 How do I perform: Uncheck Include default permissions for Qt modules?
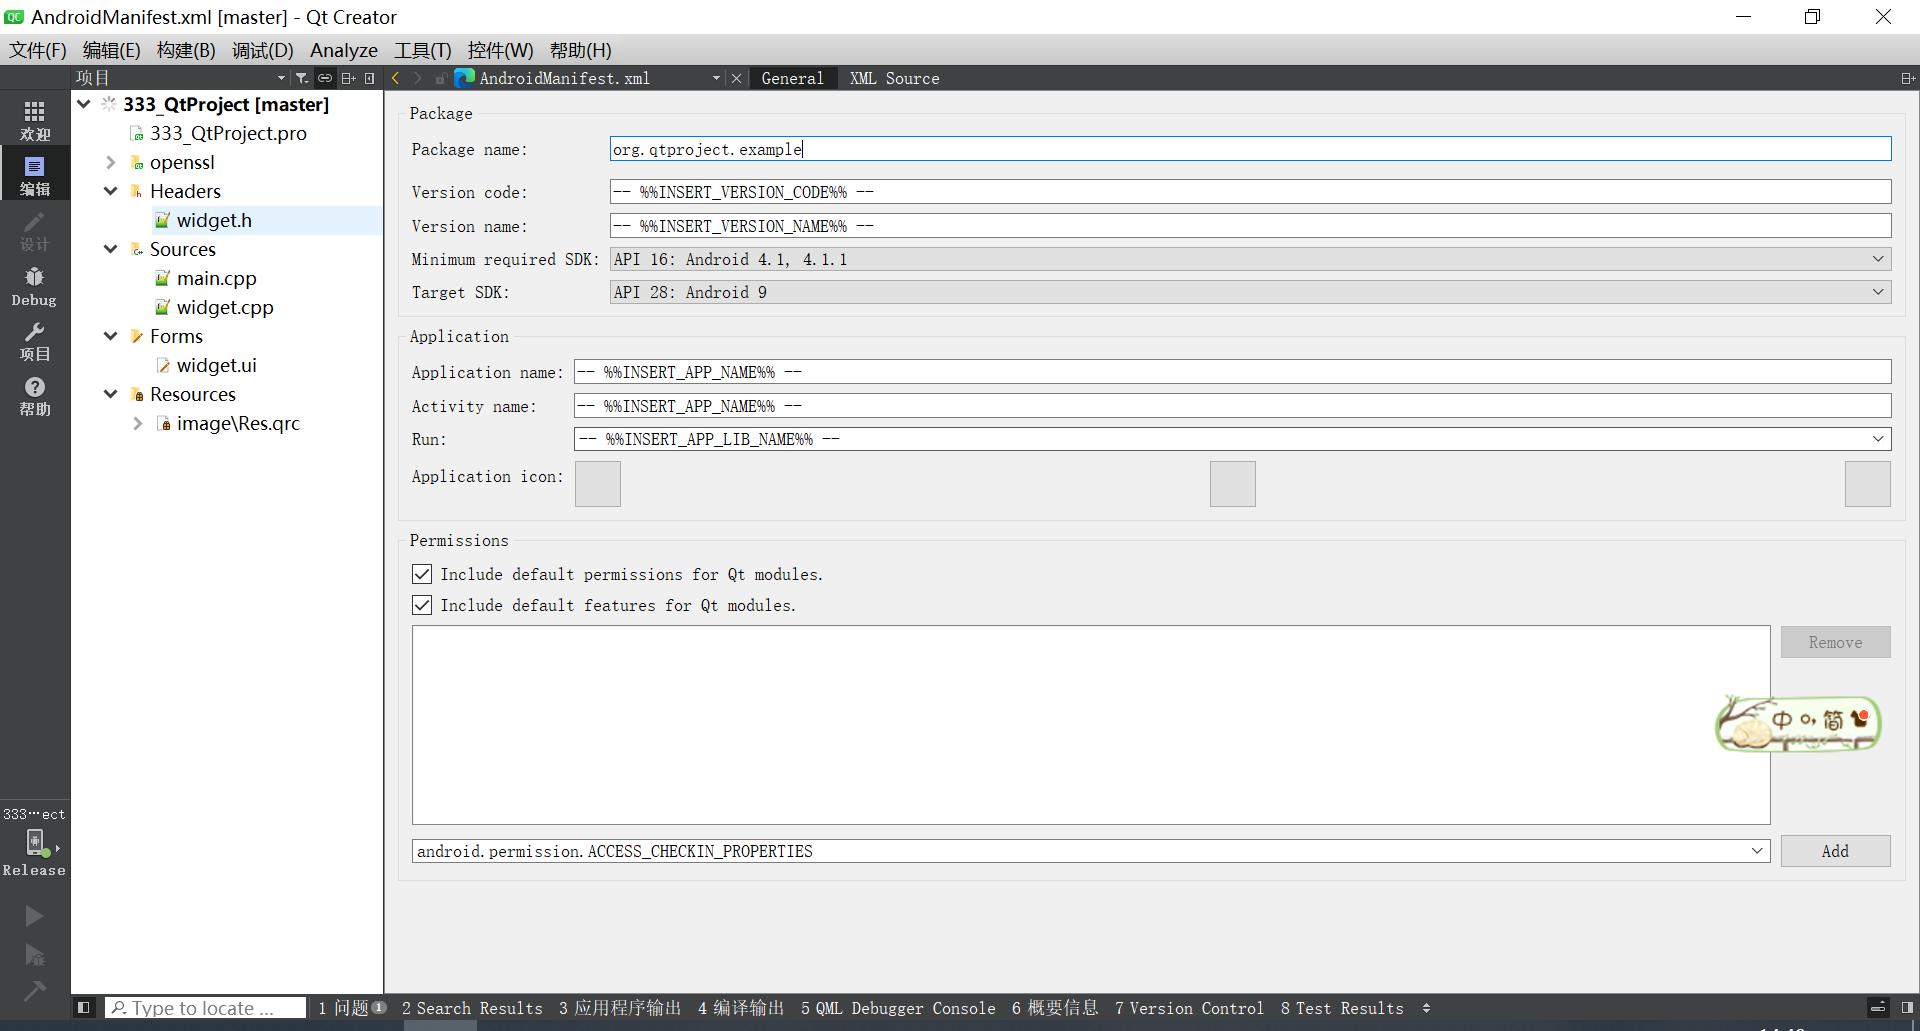click(422, 574)
